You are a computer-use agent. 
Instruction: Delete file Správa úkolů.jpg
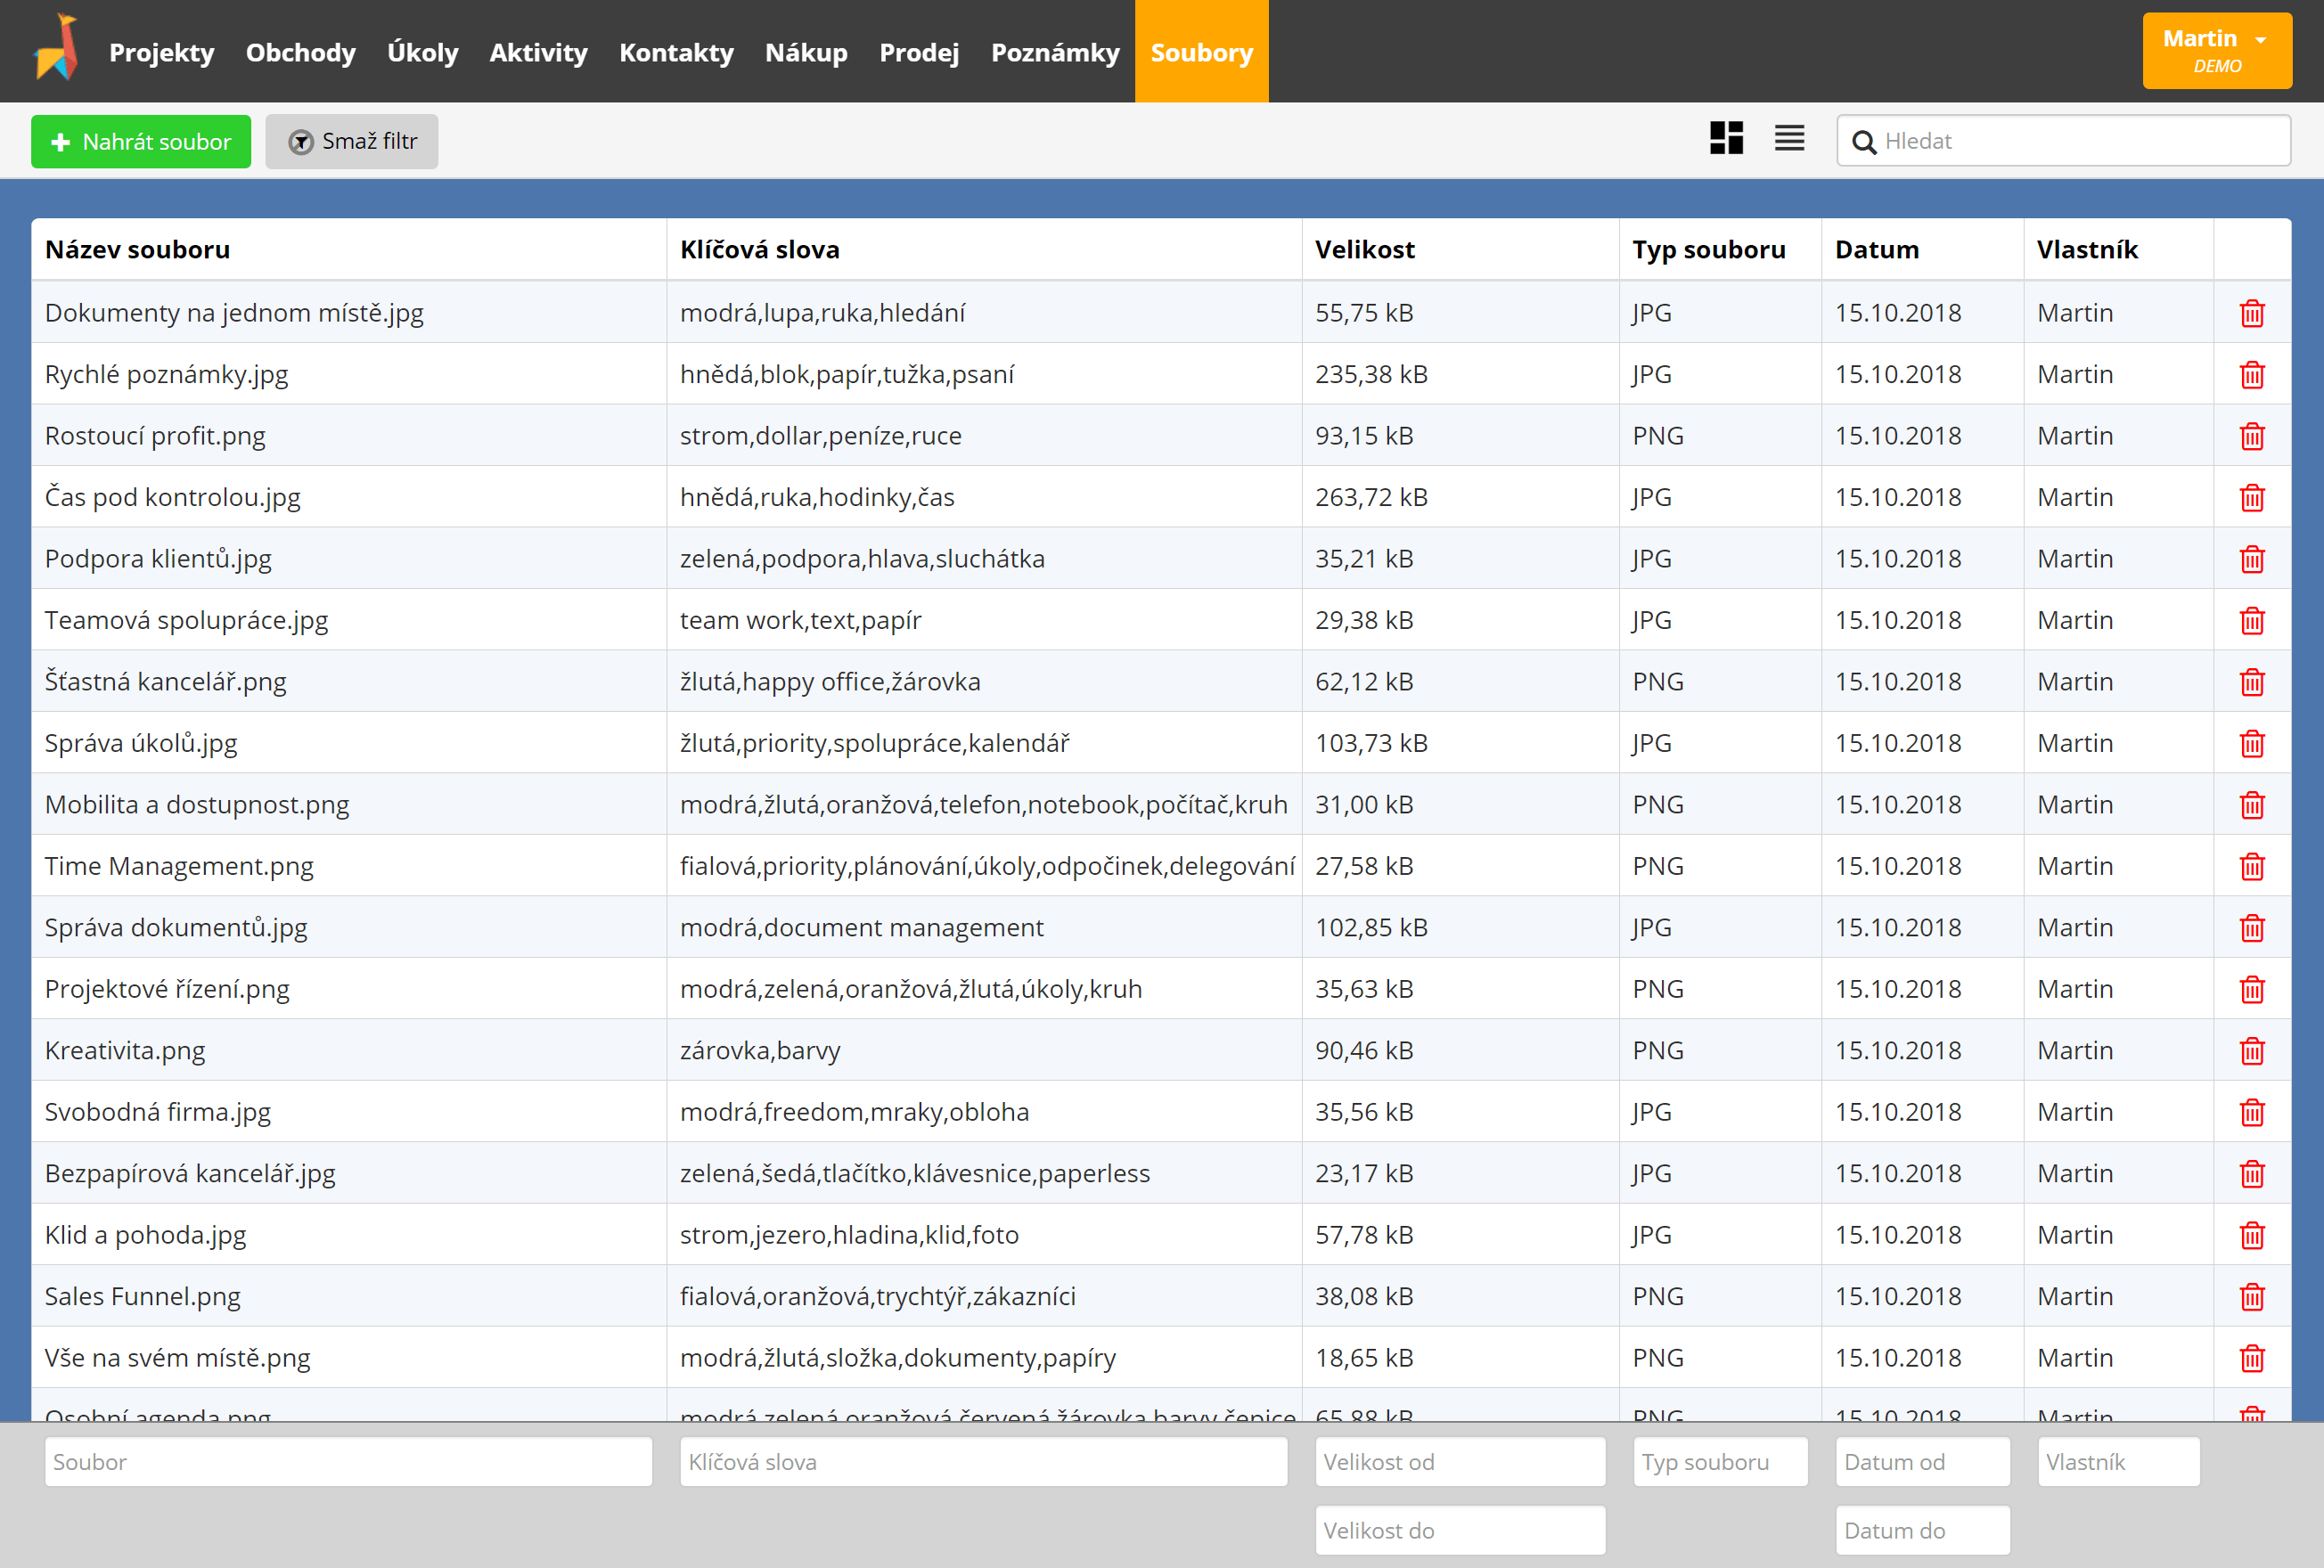[2251, 744]
